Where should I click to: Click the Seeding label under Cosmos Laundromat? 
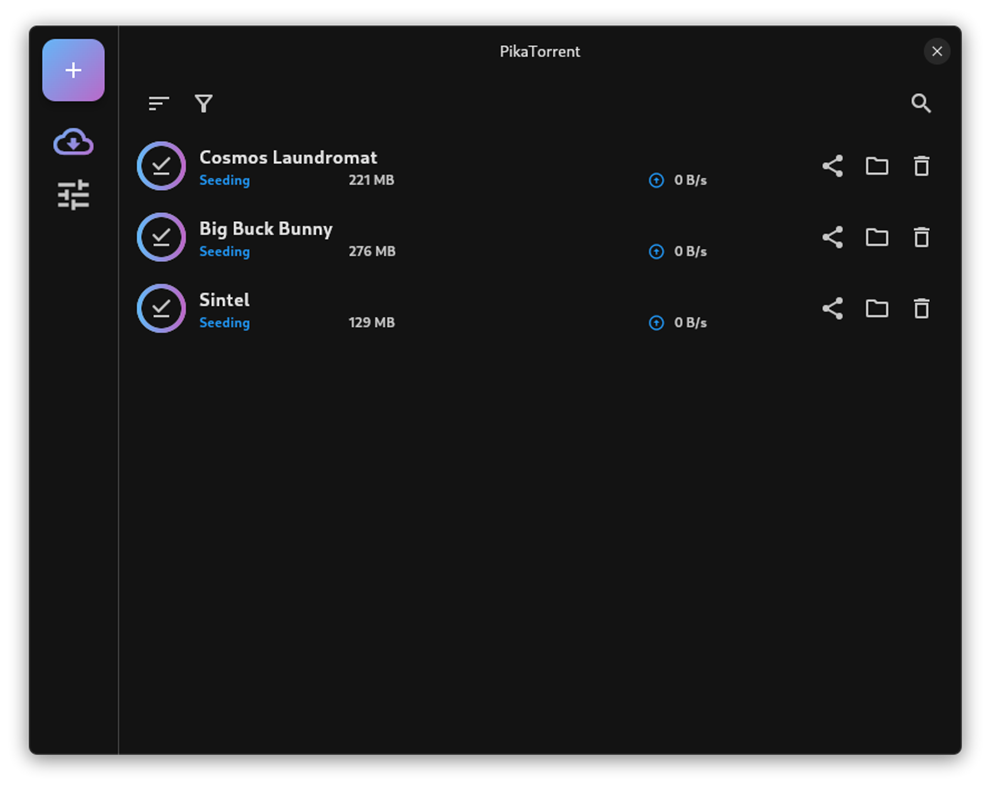point(224,180)
